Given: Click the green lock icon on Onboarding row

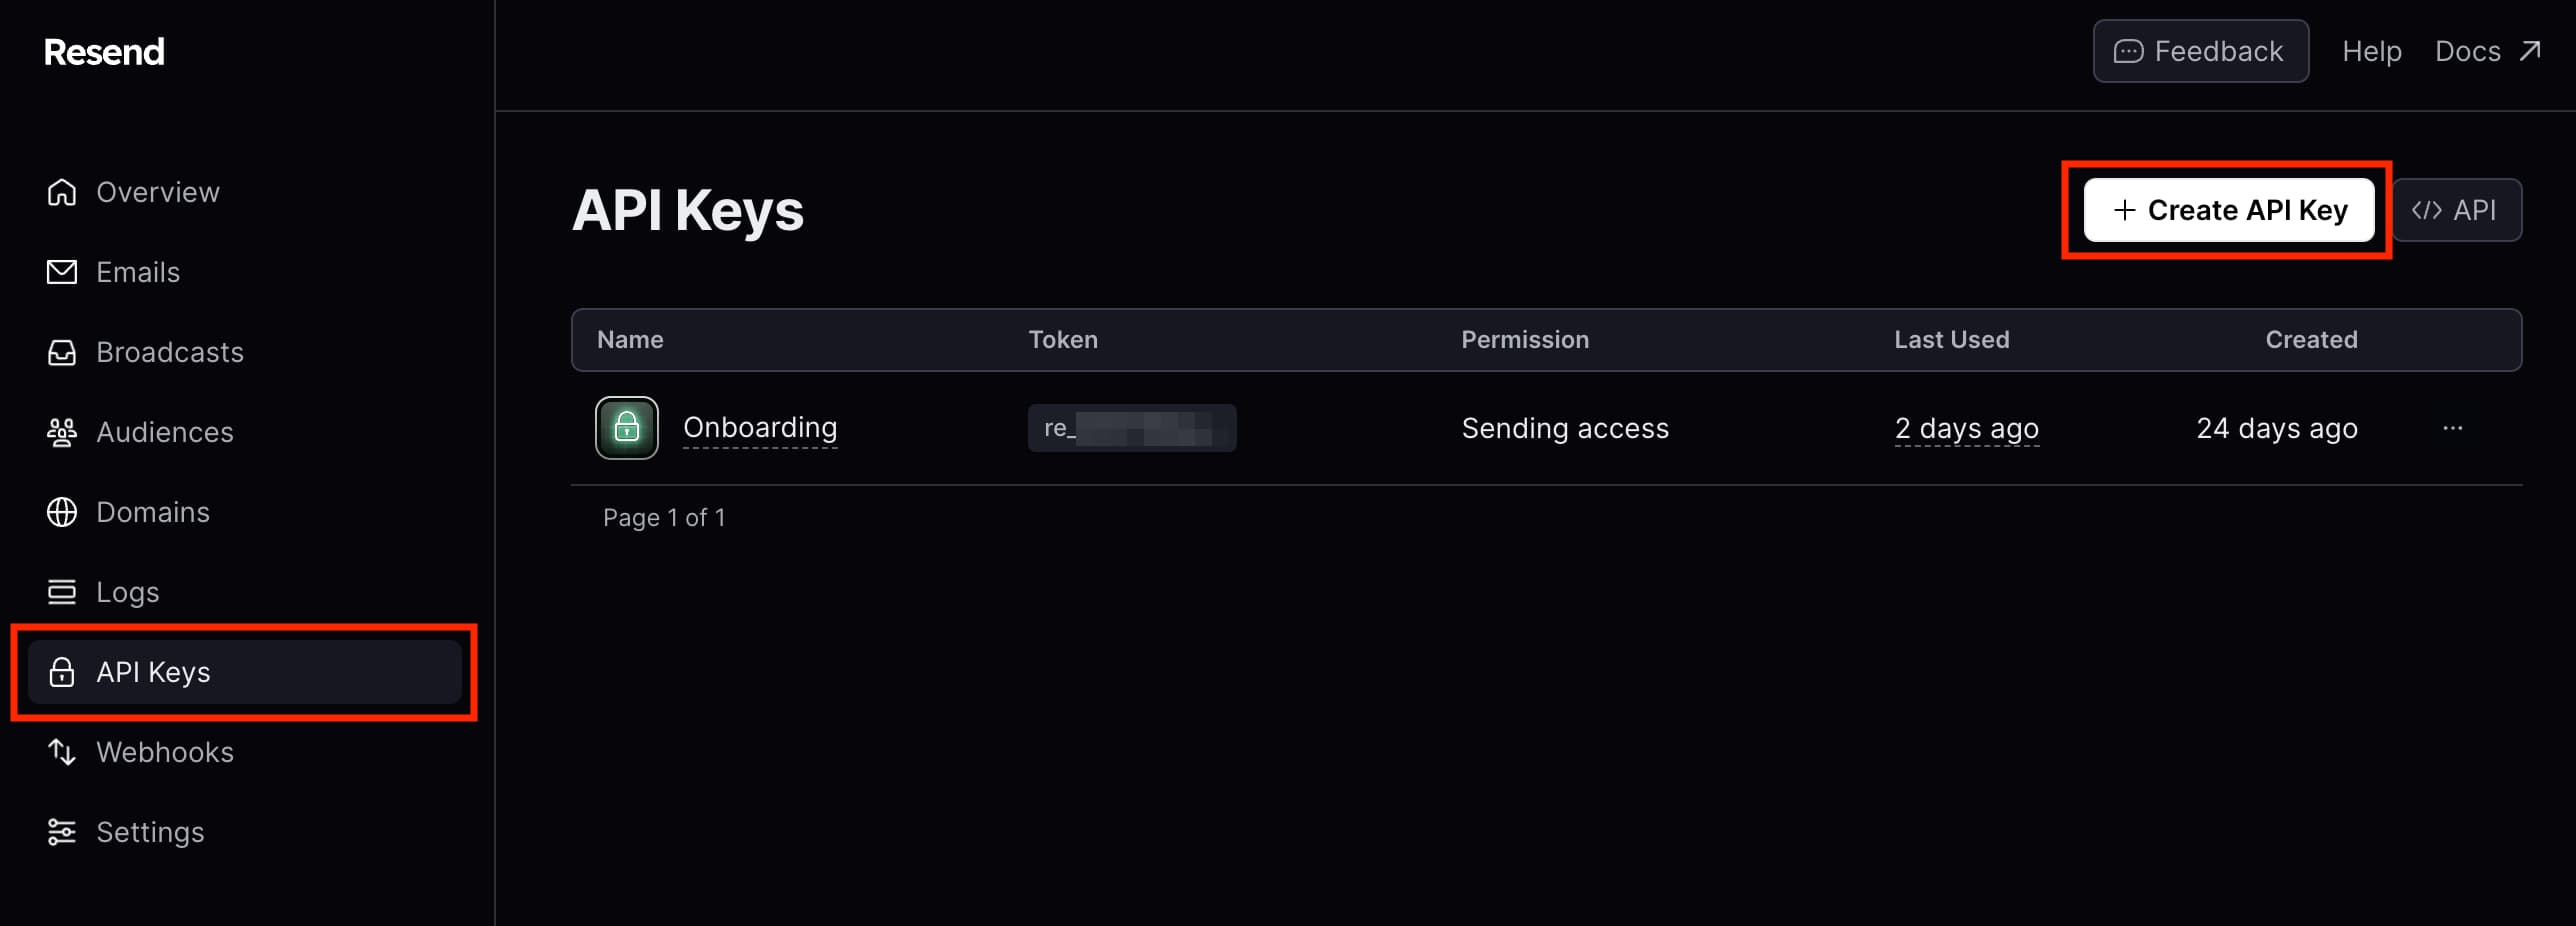Looking at the screenshot, I should (x=626, y=428).
